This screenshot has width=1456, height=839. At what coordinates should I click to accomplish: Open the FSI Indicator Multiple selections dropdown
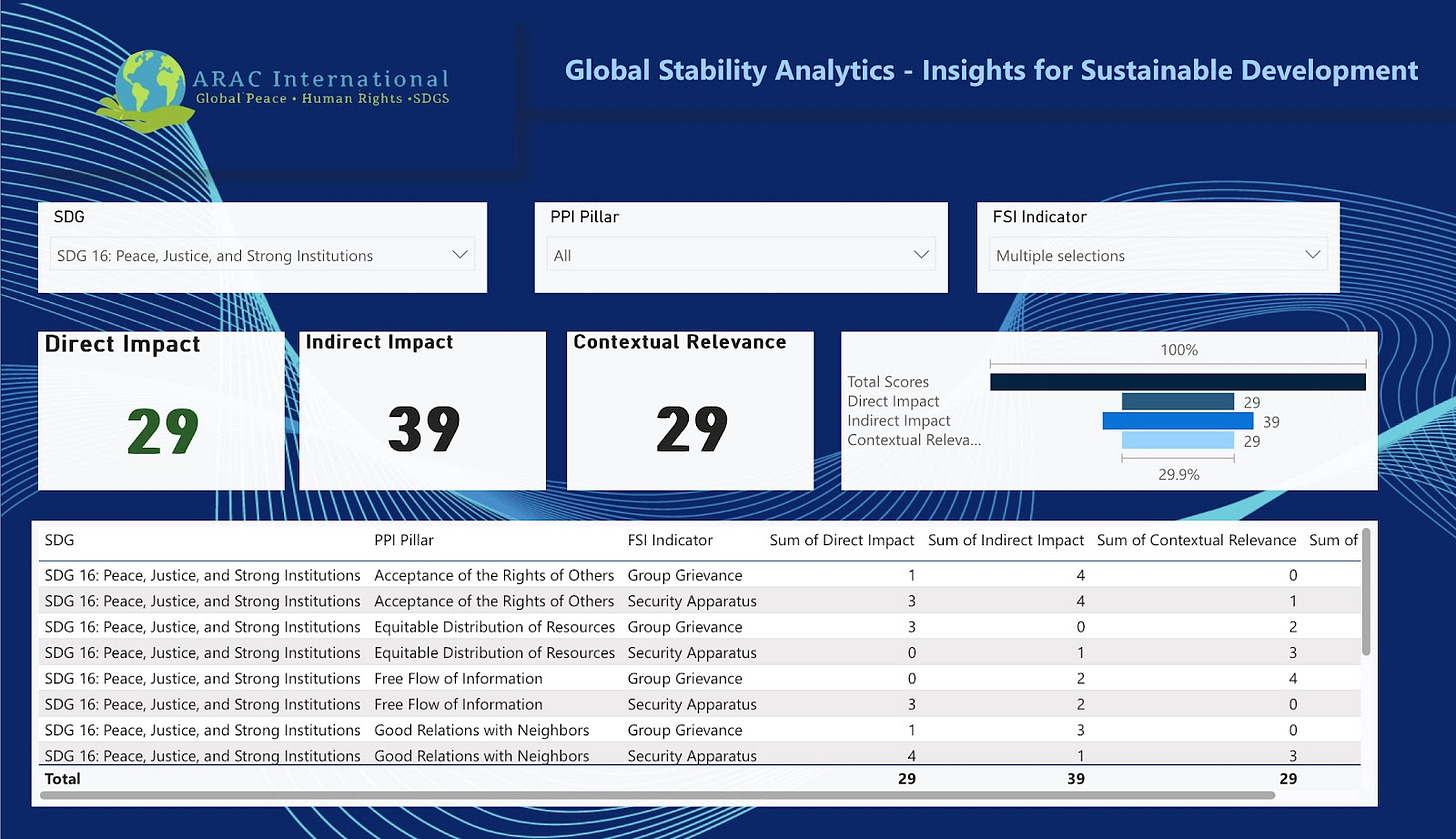tap(1158, 255)
